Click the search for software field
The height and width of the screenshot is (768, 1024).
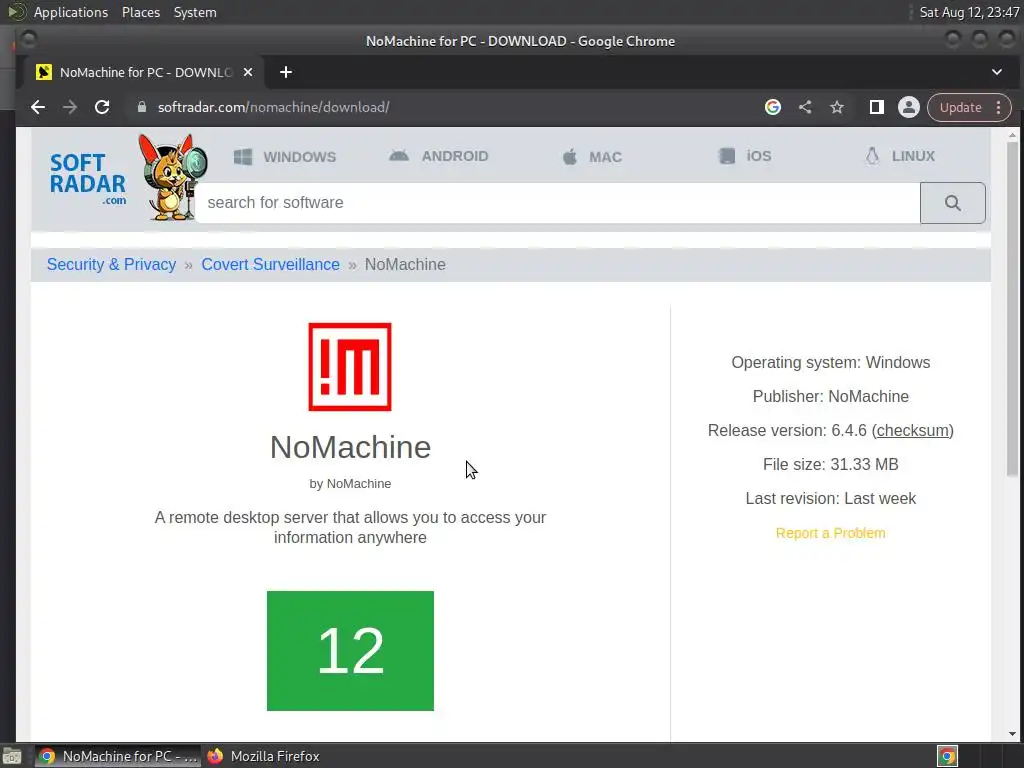tap(557, 202)
